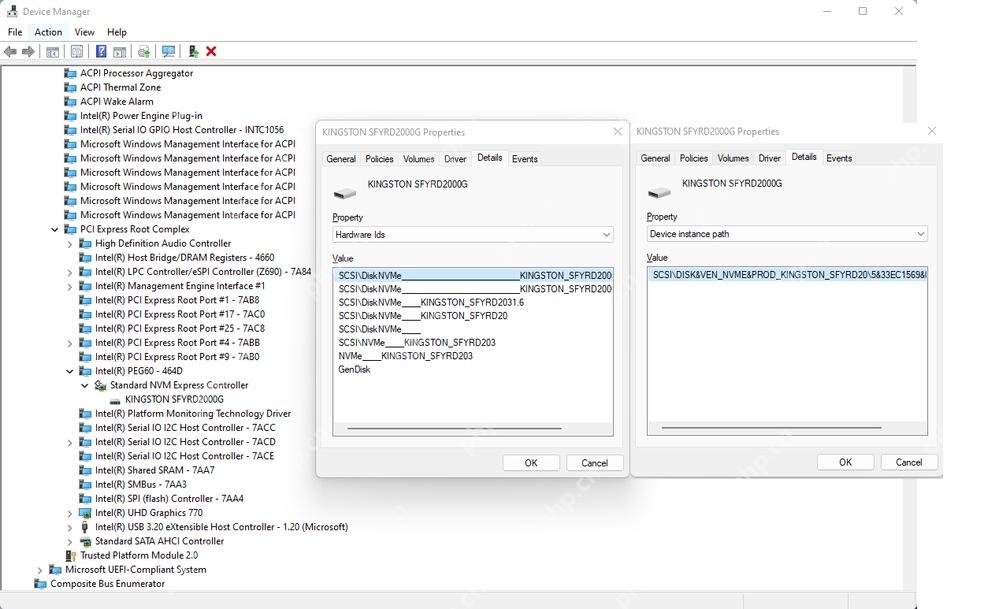
Task: Click the Standard SATA AHCI Controller icon
Action: point(85,541)
